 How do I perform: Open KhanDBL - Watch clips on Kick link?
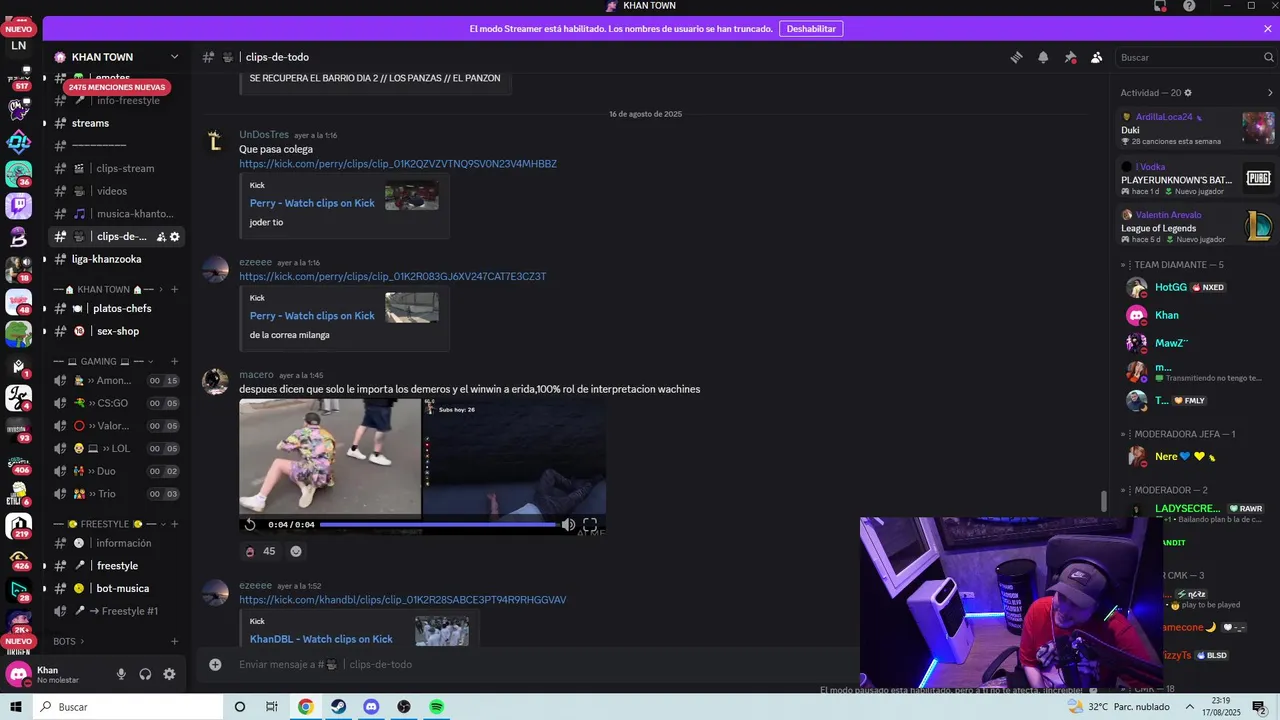click(321, 639)
